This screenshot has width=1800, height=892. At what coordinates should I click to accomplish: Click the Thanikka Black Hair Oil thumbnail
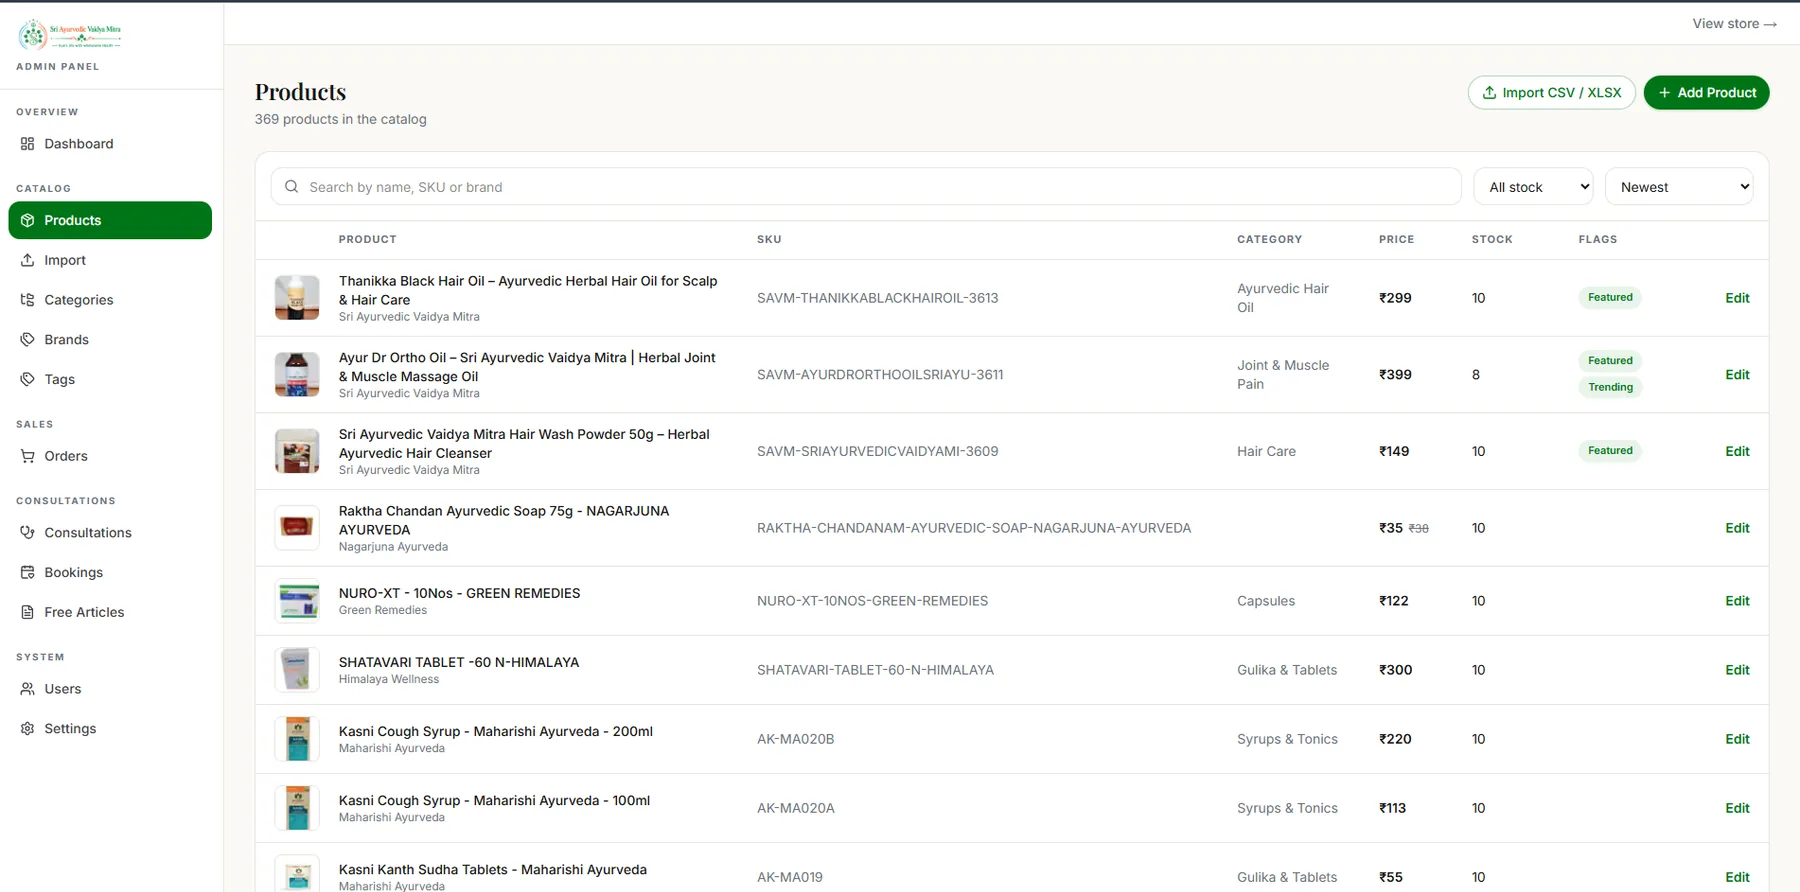[x=297, y=298]
